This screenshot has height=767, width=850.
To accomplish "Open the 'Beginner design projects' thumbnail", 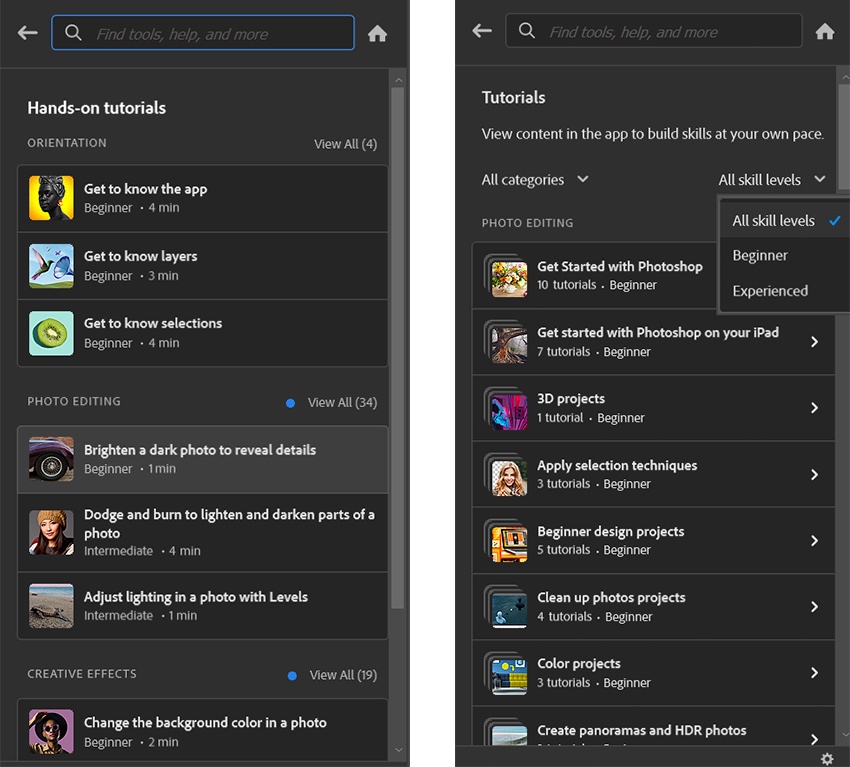I will pyautogui.click(x=506, y=541).
